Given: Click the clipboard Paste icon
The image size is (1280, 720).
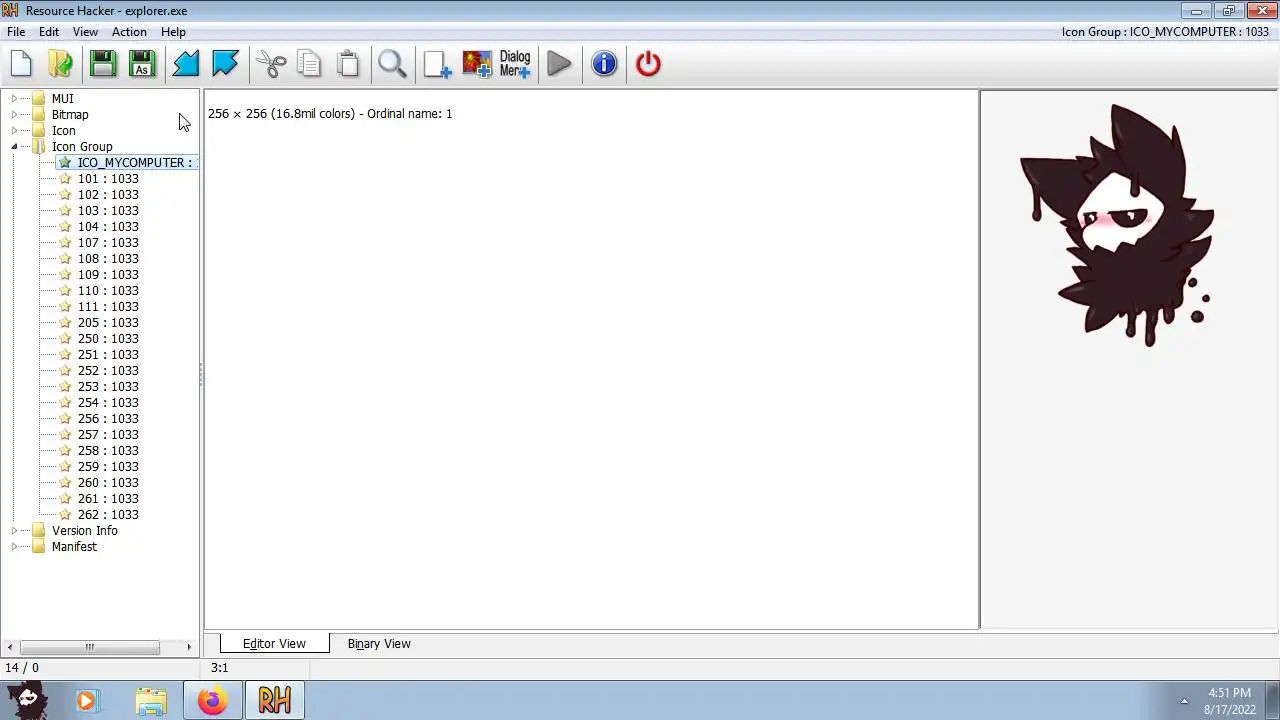Looking at the screenshot, I should pyautogui.click(x=348, y=64).
